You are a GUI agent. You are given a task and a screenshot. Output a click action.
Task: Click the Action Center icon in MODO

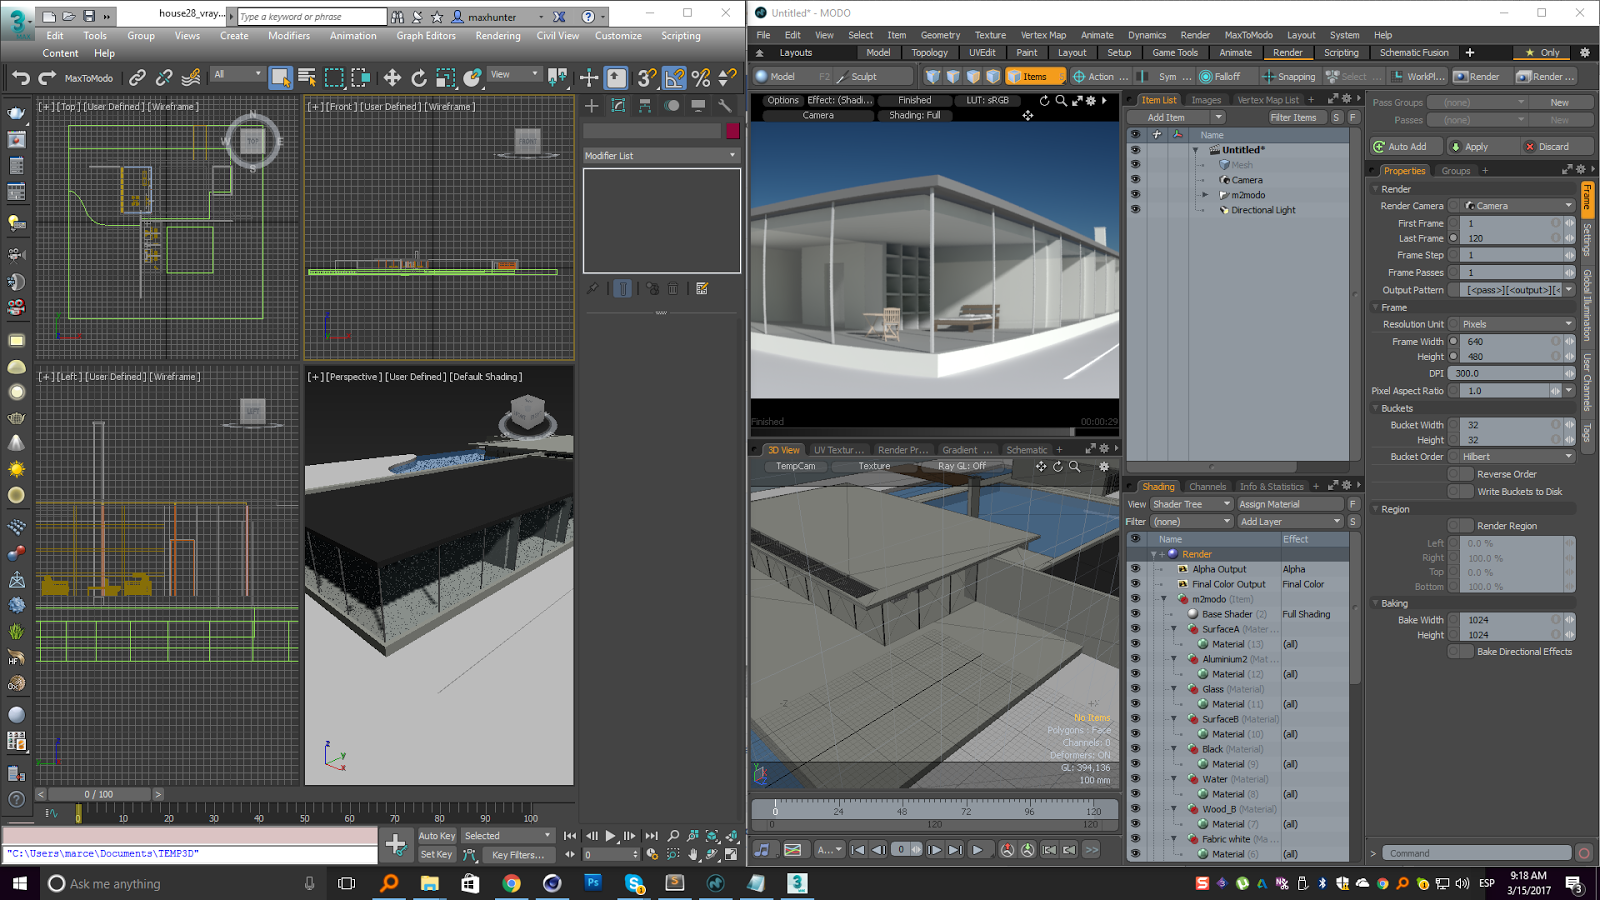[x=1079, y=76]
